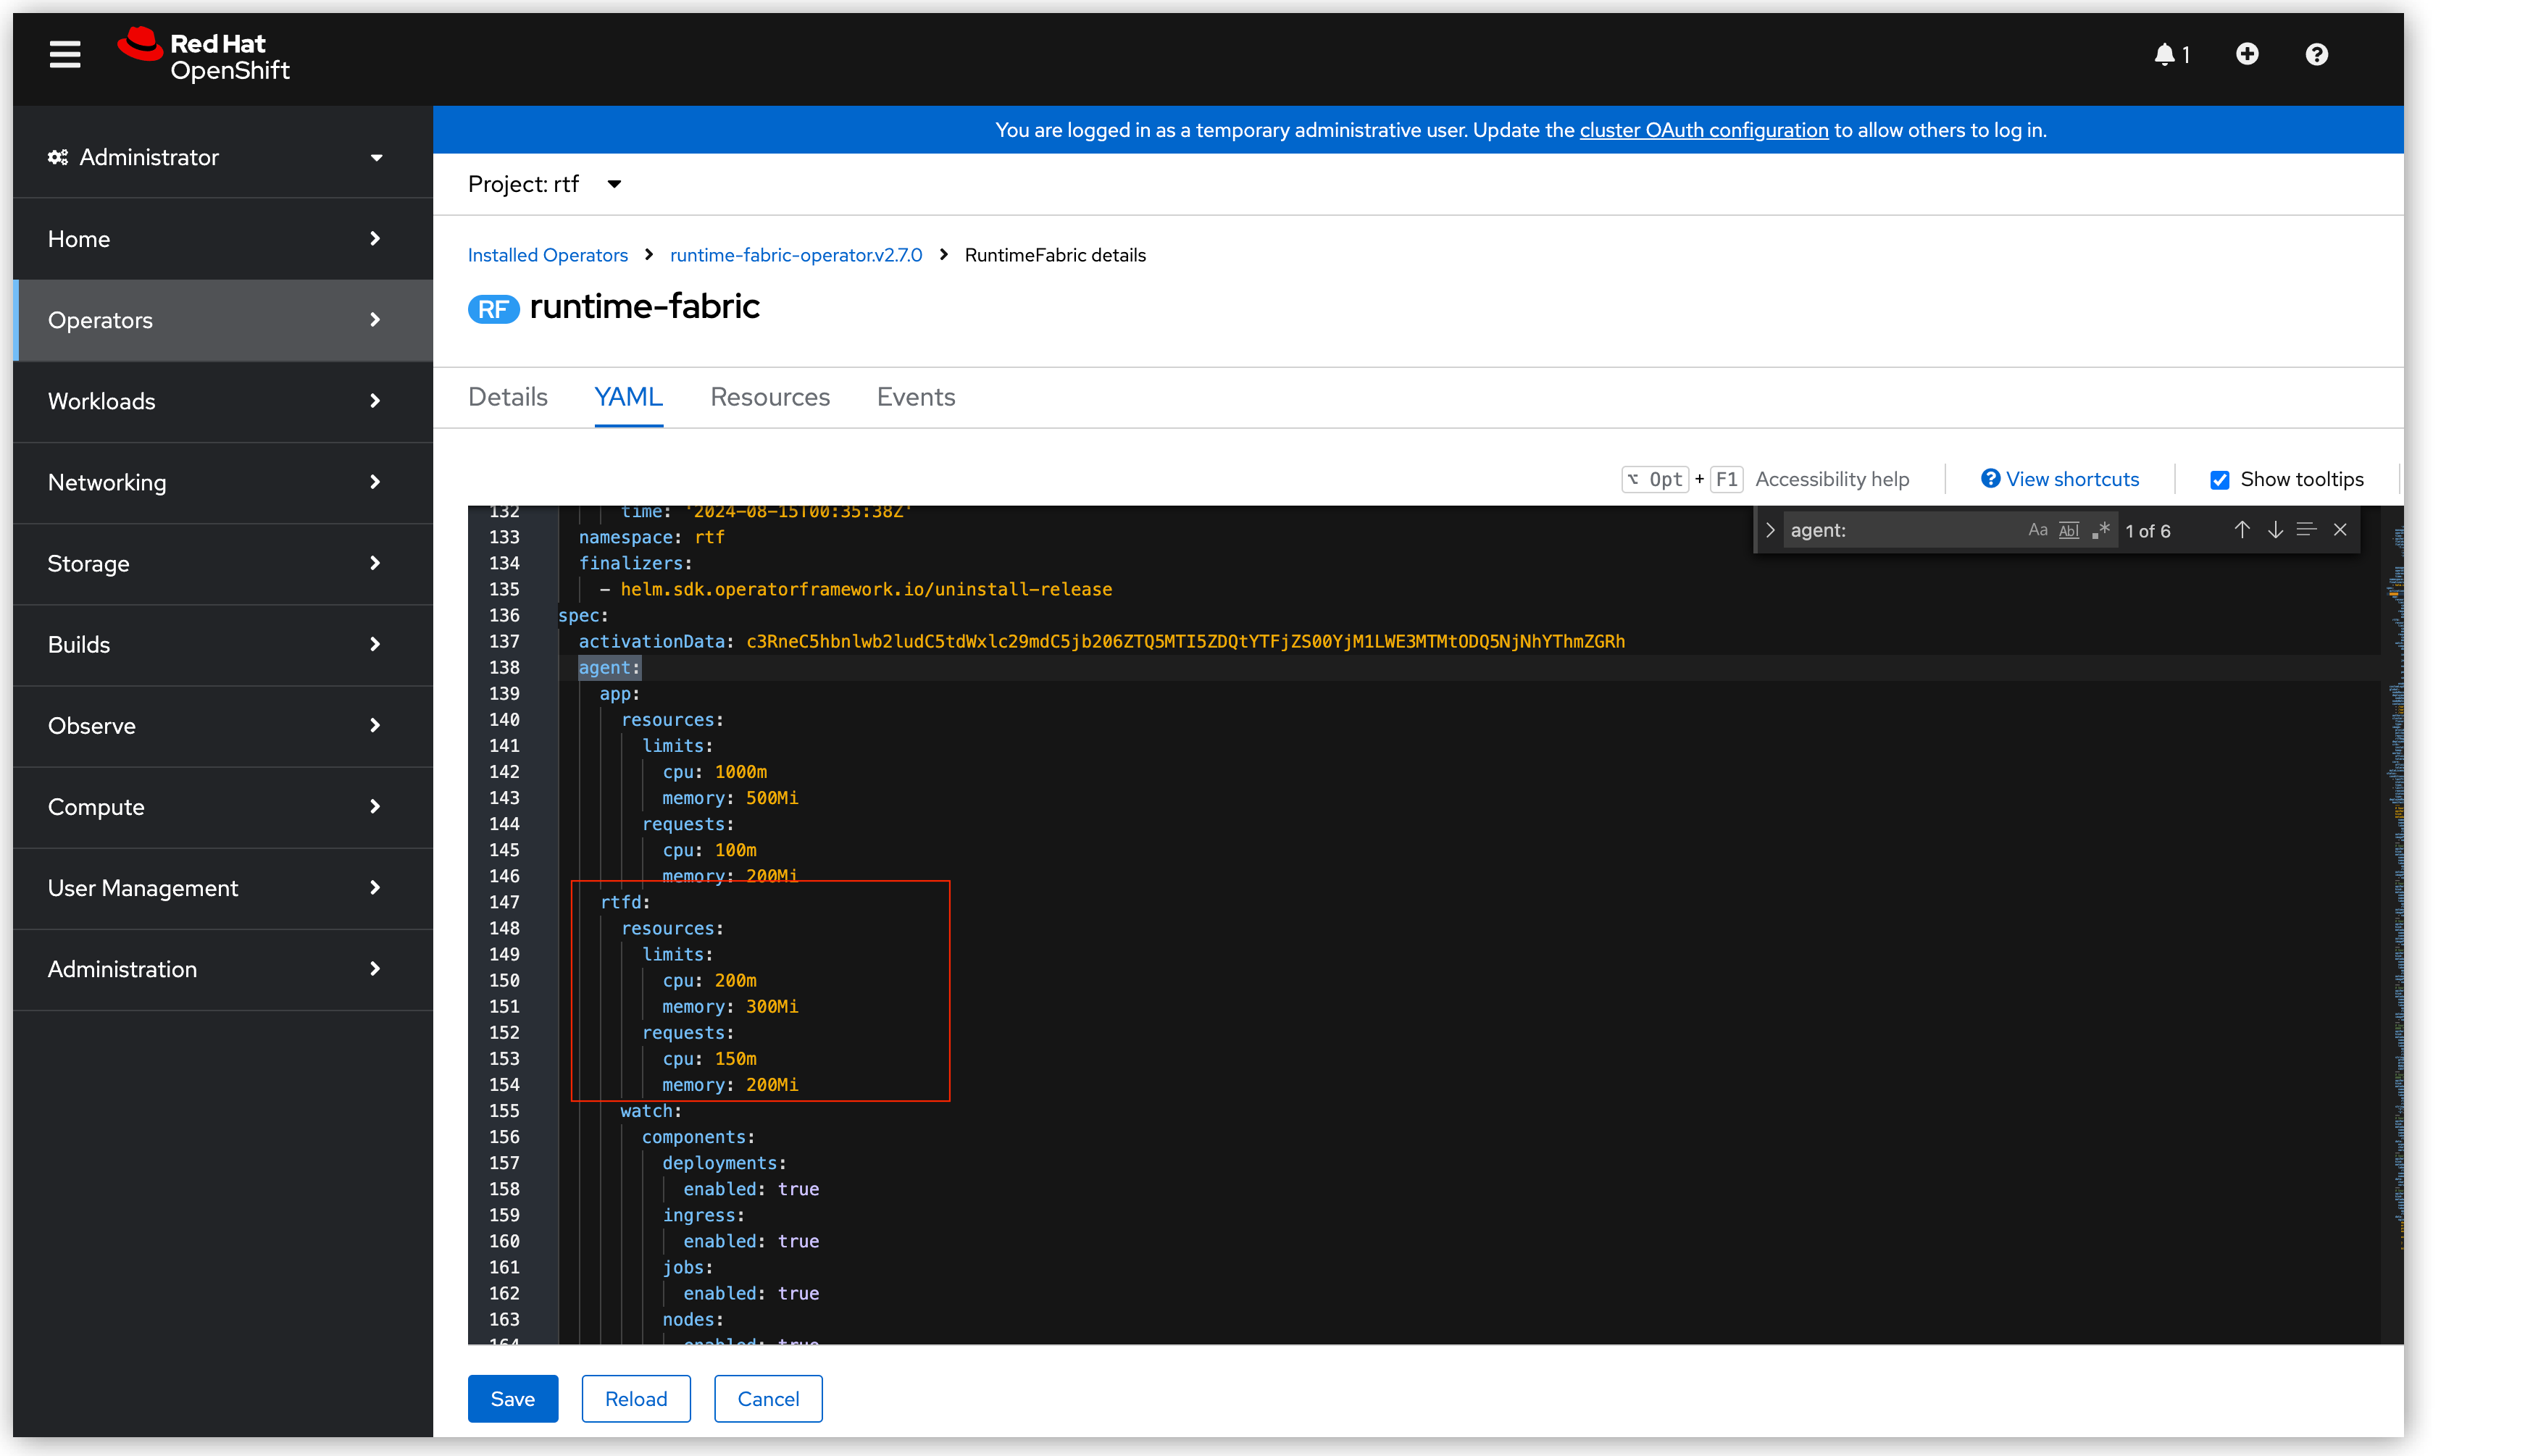
Task: Click the Save button
Action: pos(513,1397)
